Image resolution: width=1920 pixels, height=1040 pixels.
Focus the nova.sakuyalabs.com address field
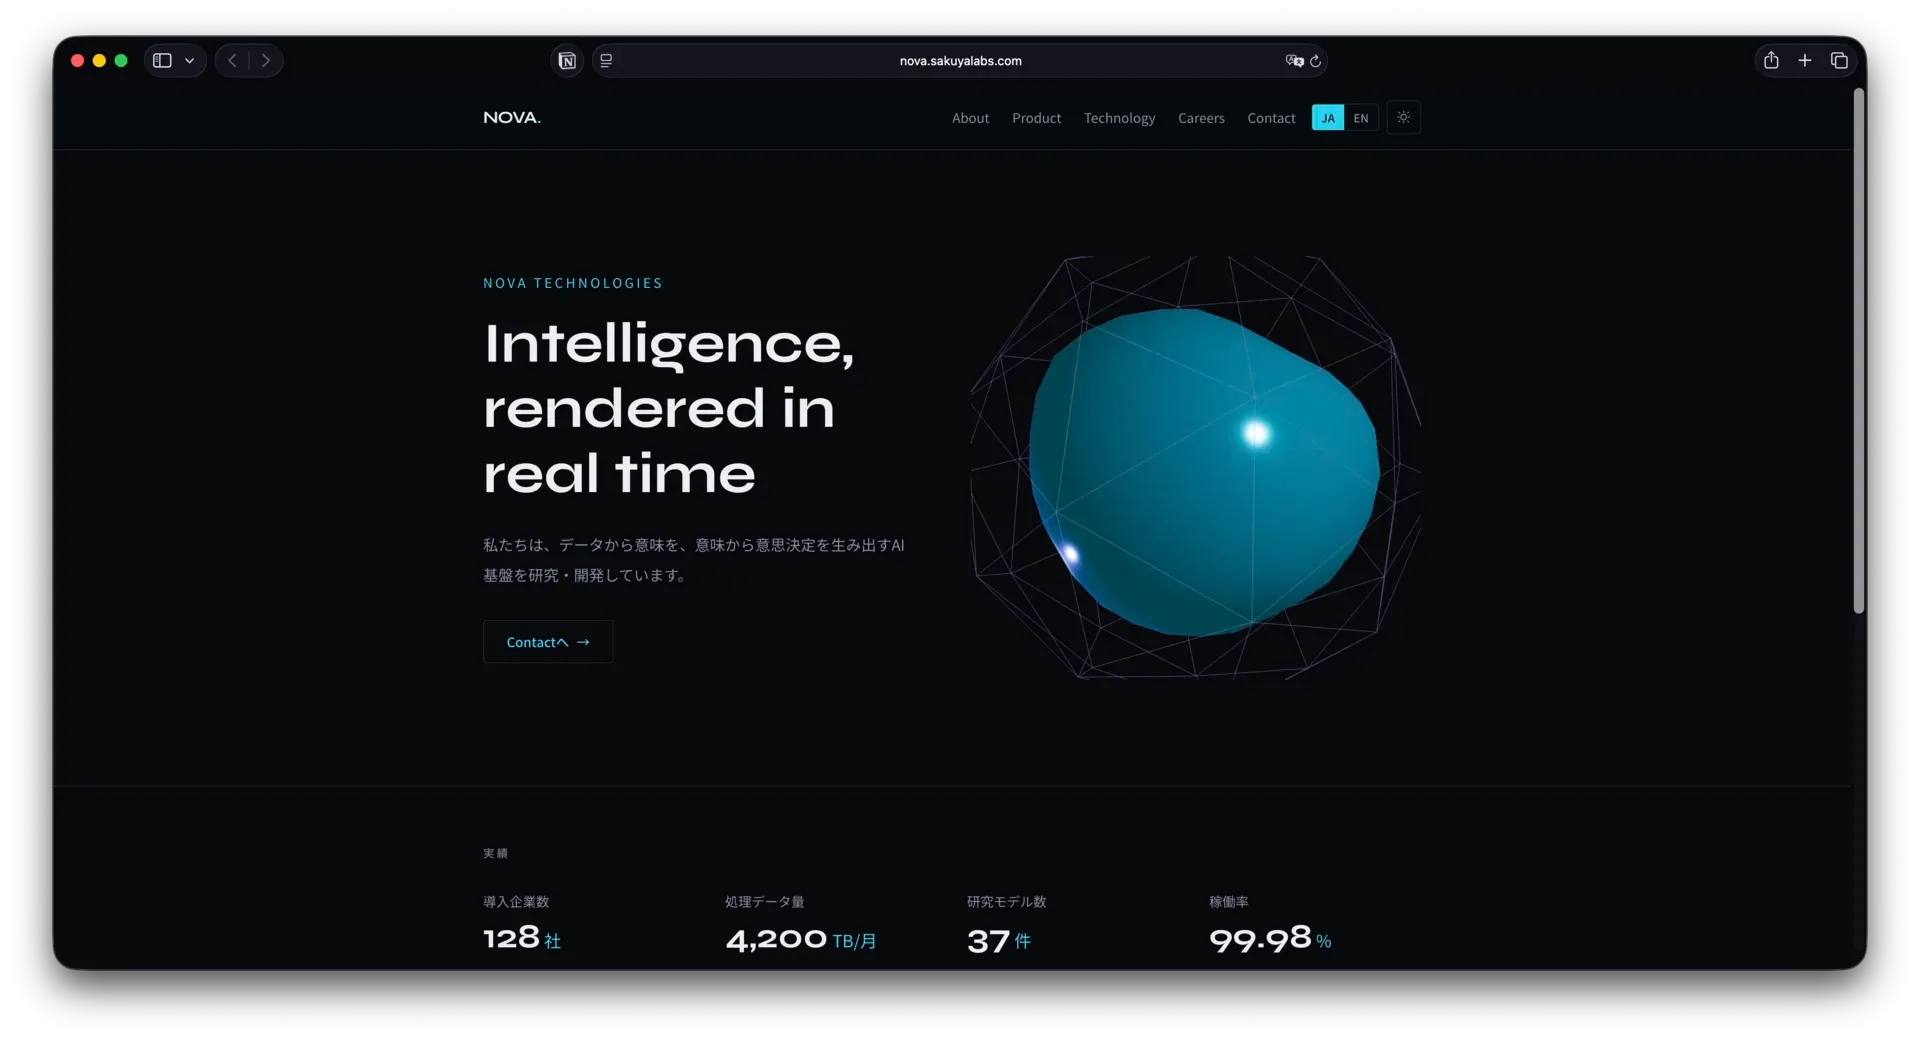[960, 61]
